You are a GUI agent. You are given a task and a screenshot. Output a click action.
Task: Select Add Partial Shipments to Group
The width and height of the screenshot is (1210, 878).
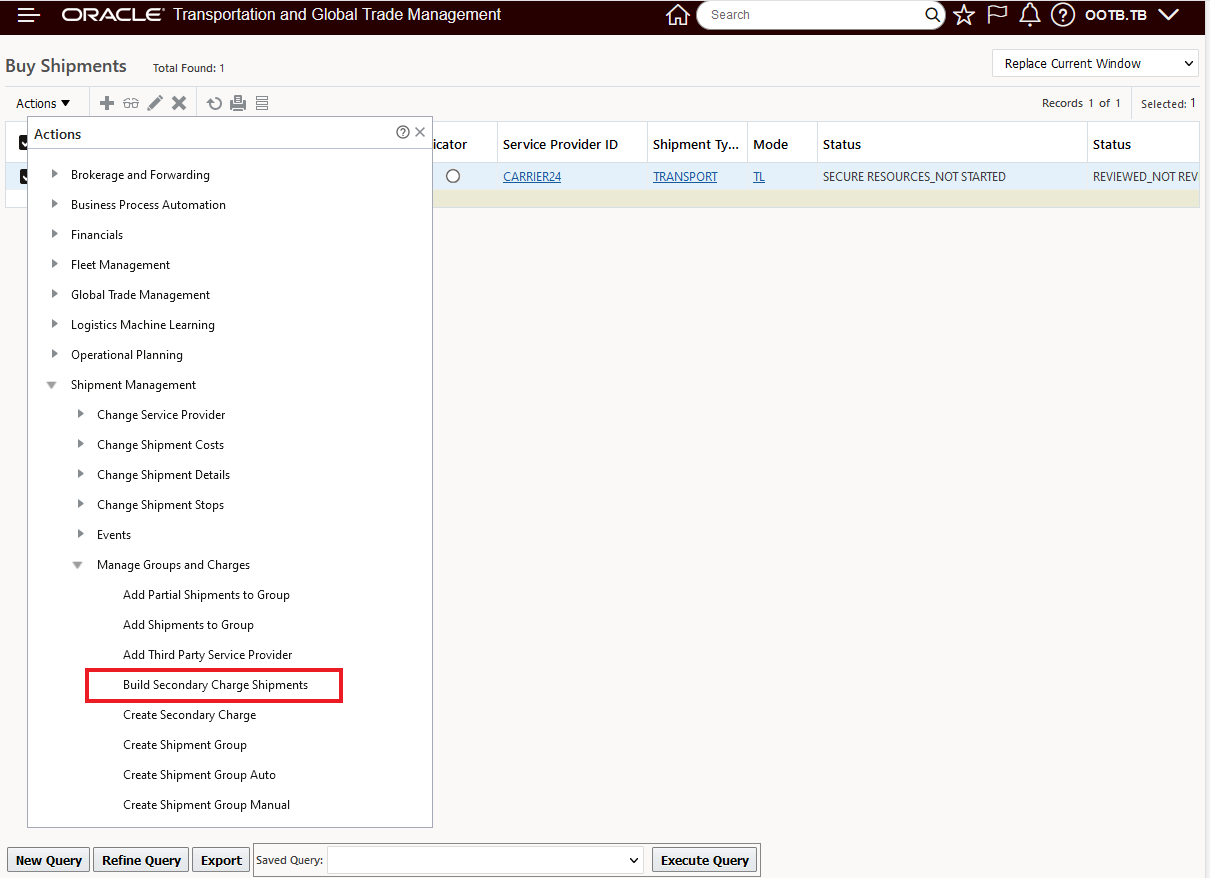(206, 595)
